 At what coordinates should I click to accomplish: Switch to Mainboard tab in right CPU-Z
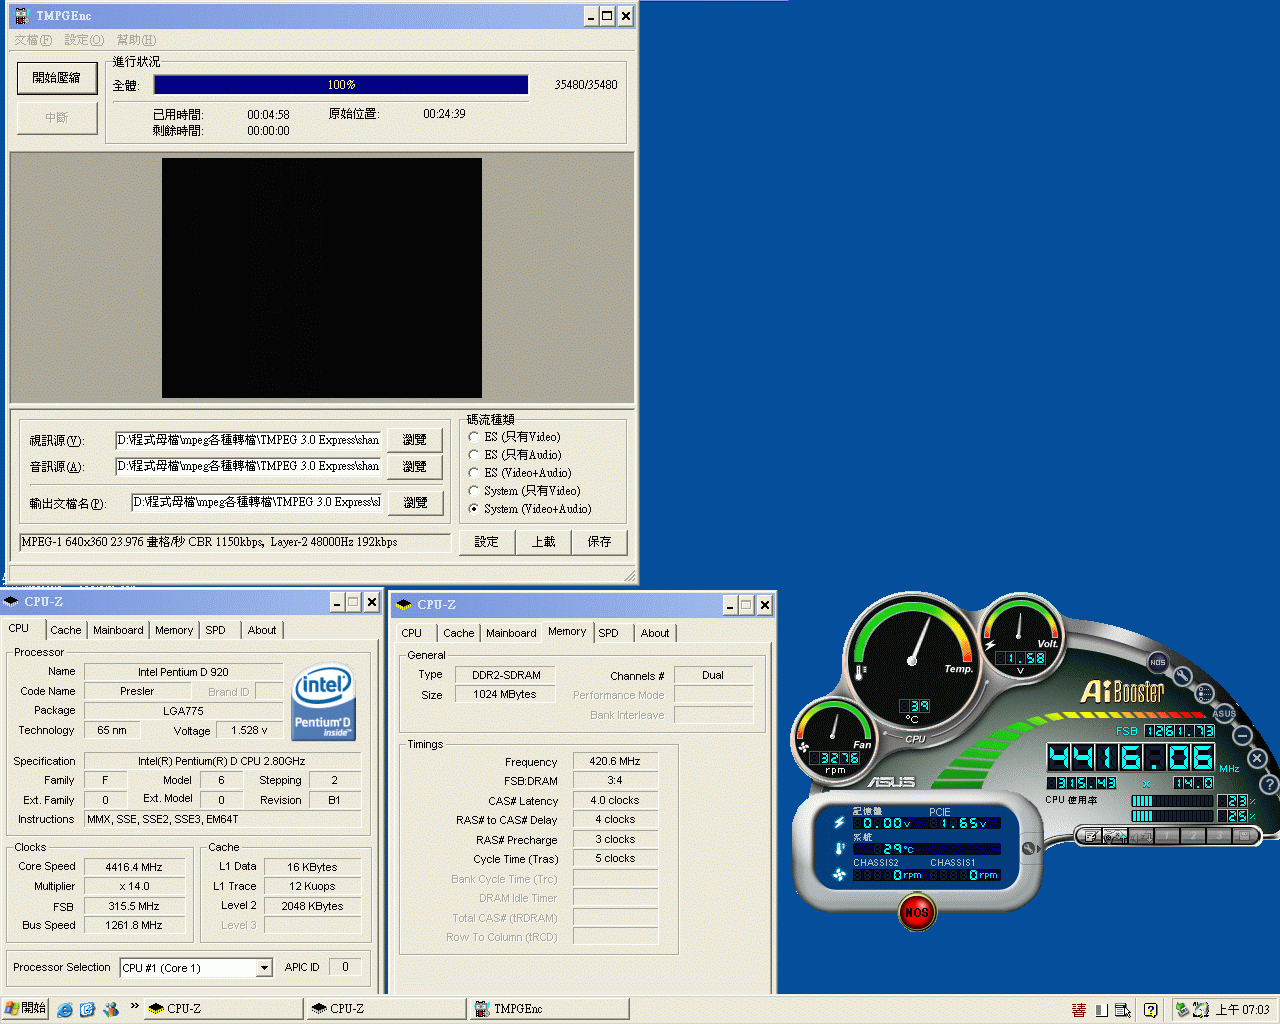[x=511, y=633]
